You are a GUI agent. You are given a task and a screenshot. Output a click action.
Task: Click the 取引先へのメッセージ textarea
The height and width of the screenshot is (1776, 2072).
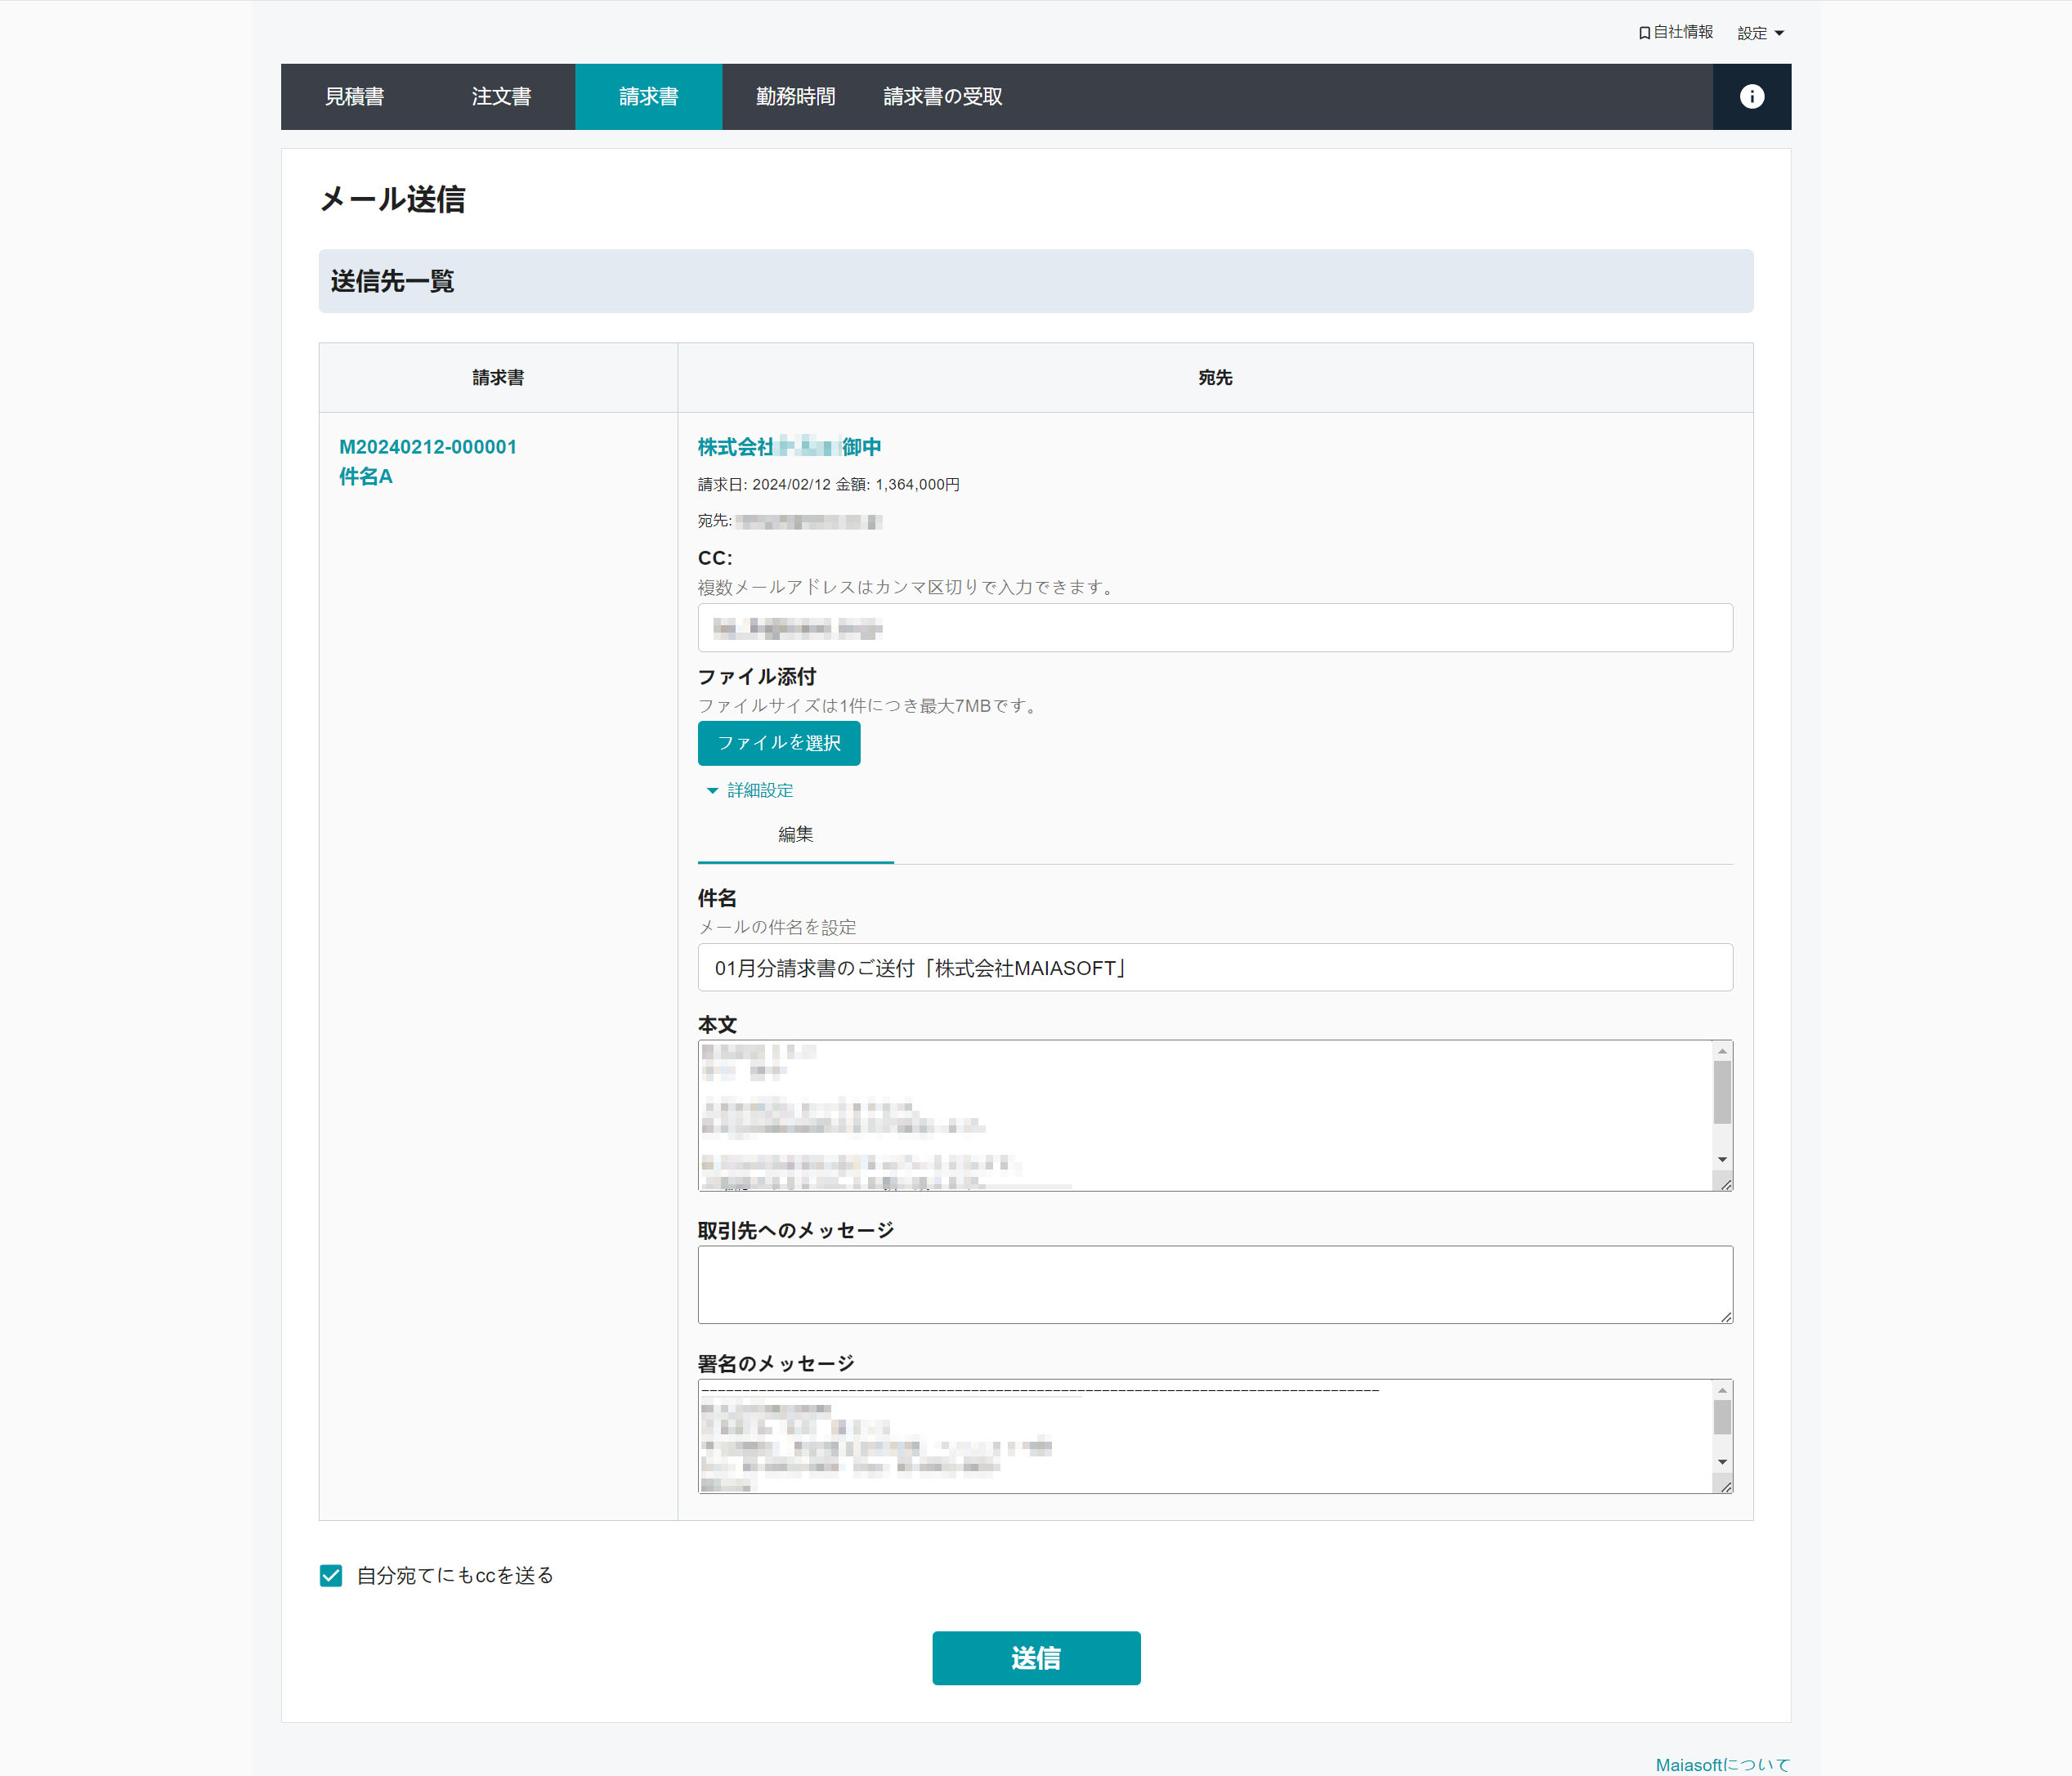coord(1215,1284)
